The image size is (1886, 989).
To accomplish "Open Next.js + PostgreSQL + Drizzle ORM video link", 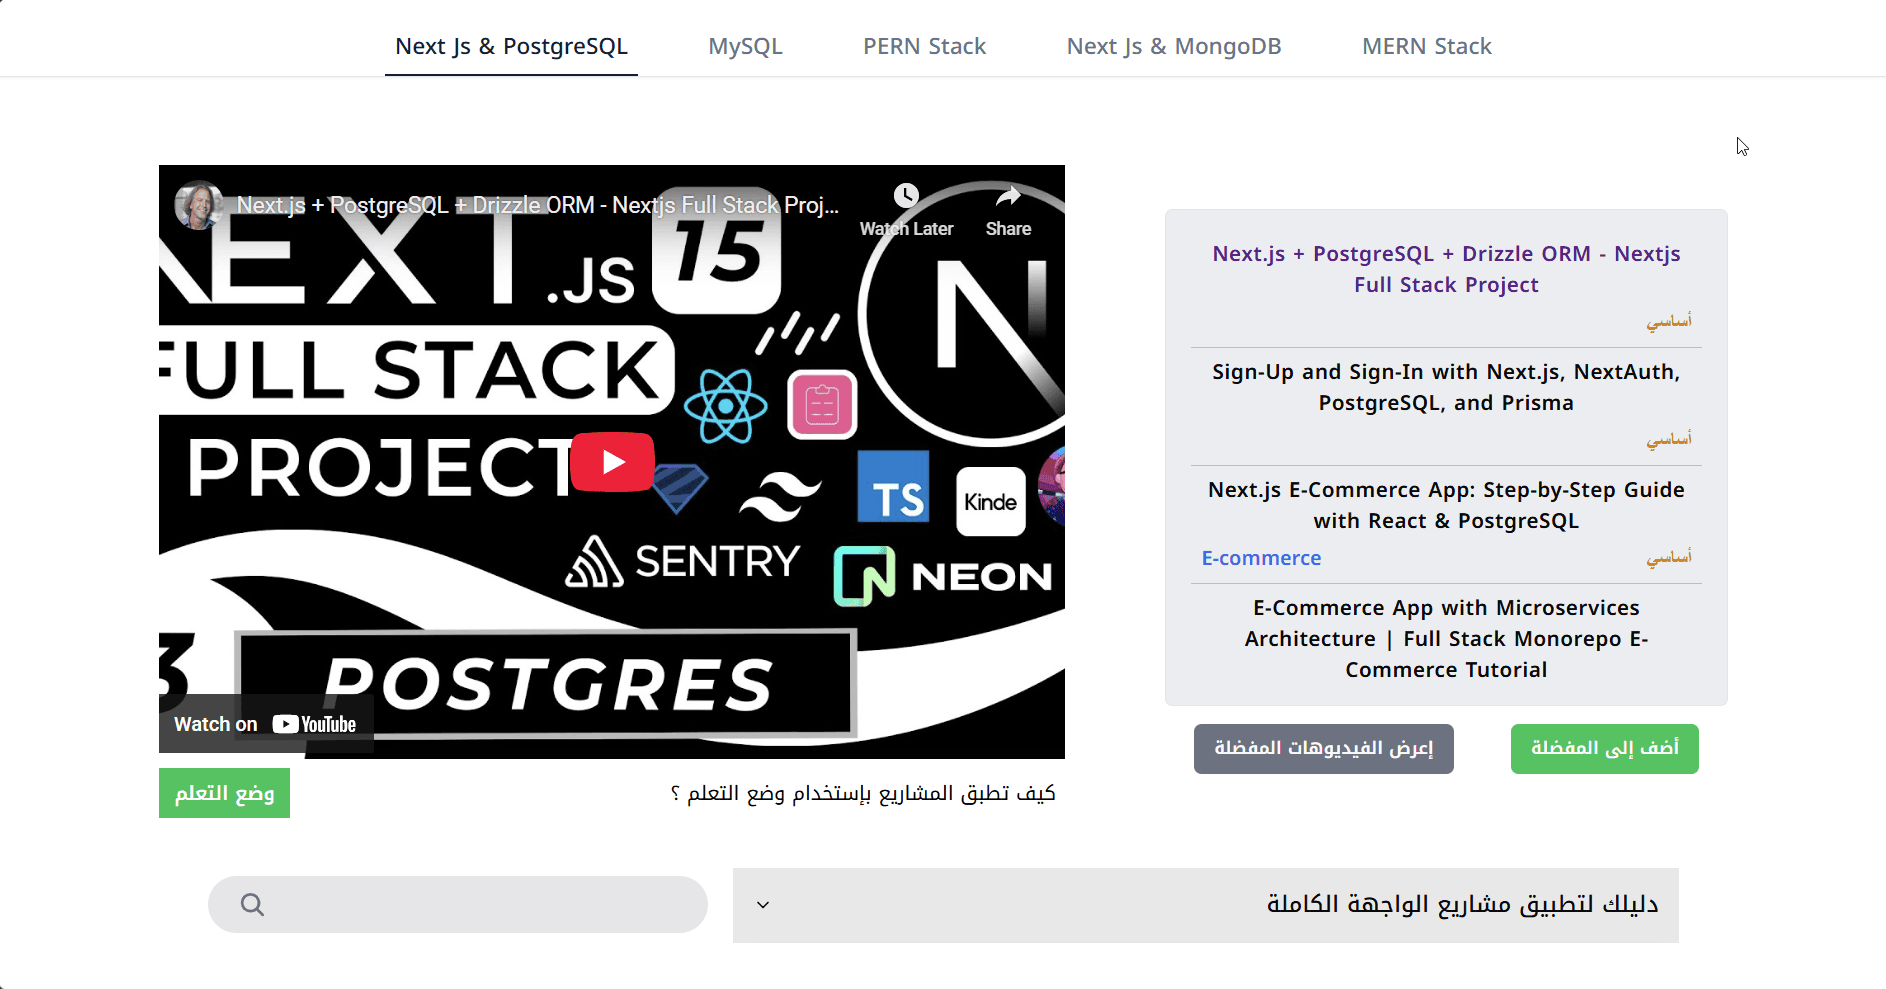I will pyautogui.click(x=1446, y=269).
